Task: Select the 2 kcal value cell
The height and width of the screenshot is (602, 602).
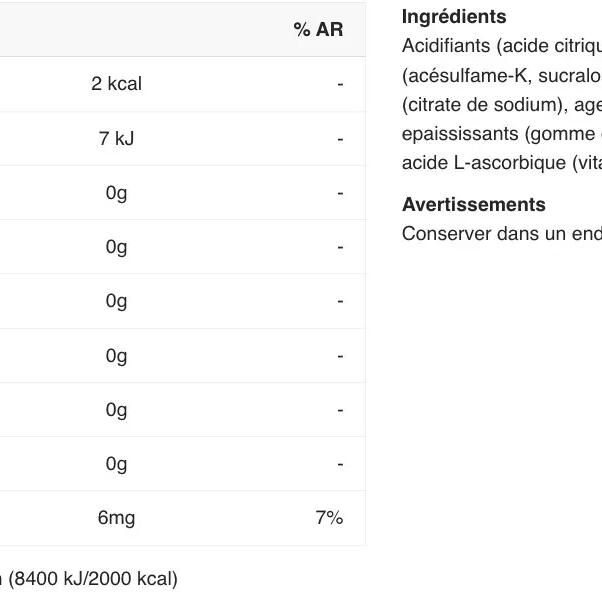Action: pos(116,84)
